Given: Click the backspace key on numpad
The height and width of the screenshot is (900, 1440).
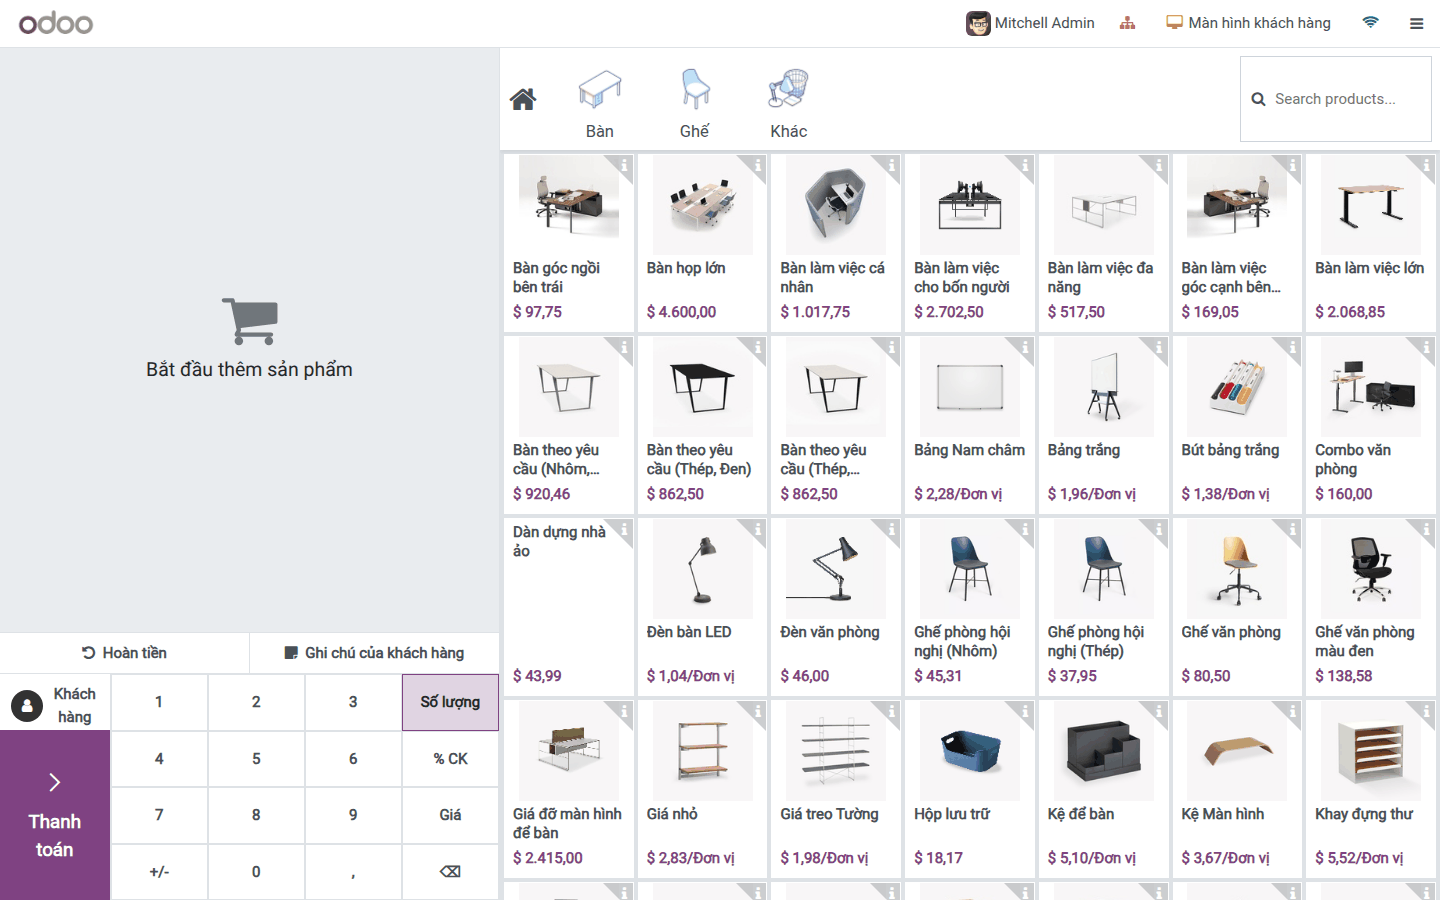Looking at the screenshot, I should point(450,872).
